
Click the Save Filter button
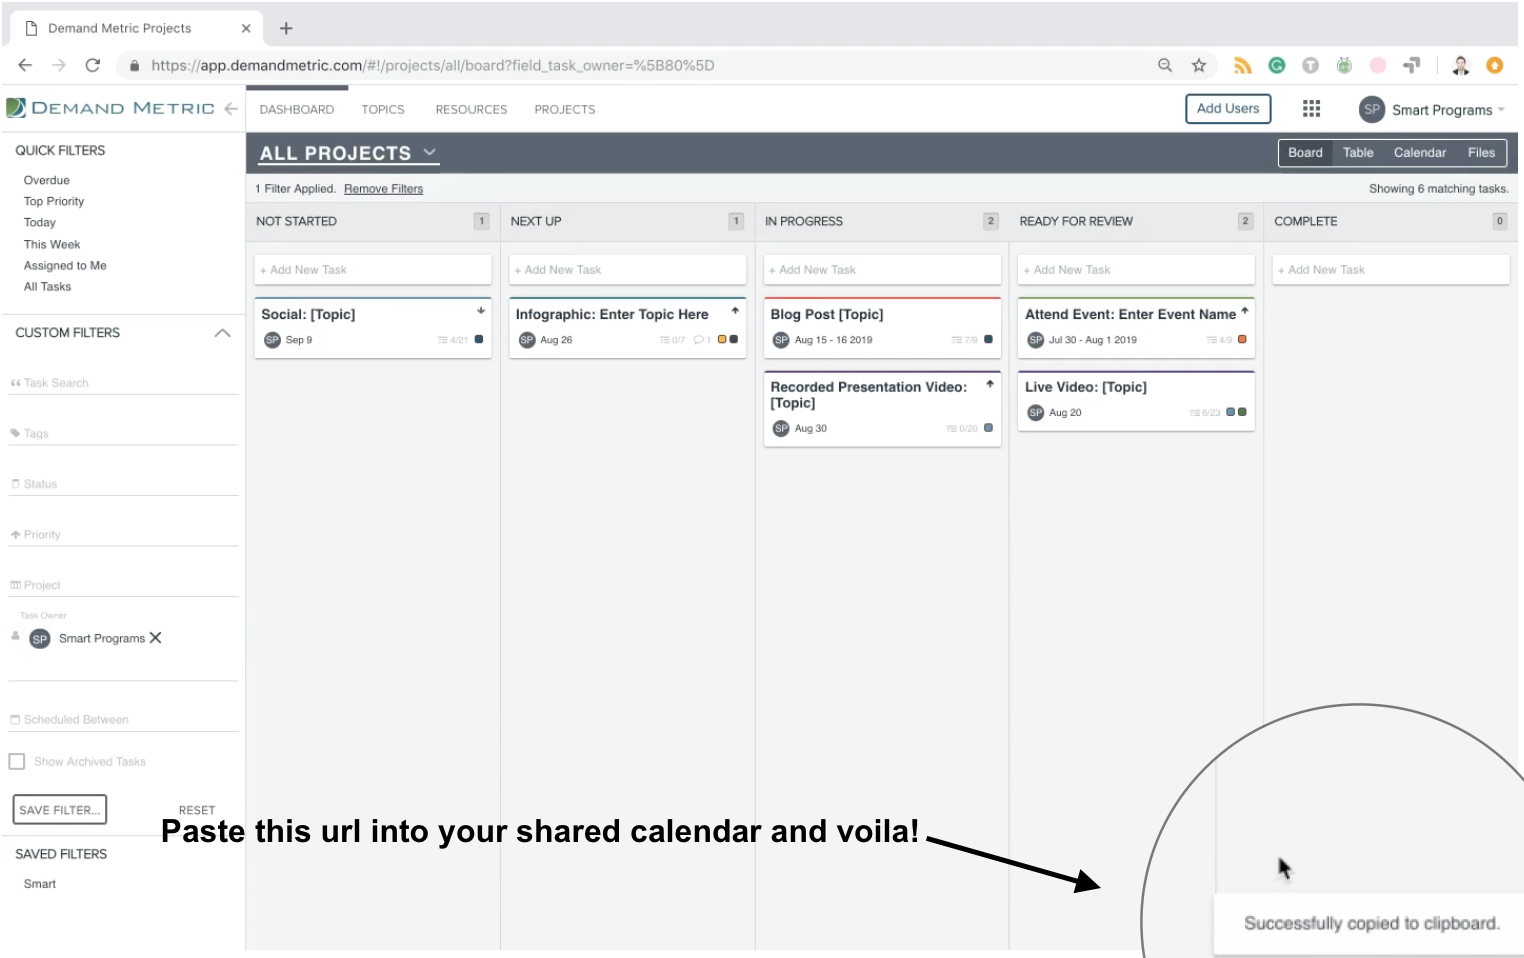[60, 810]
